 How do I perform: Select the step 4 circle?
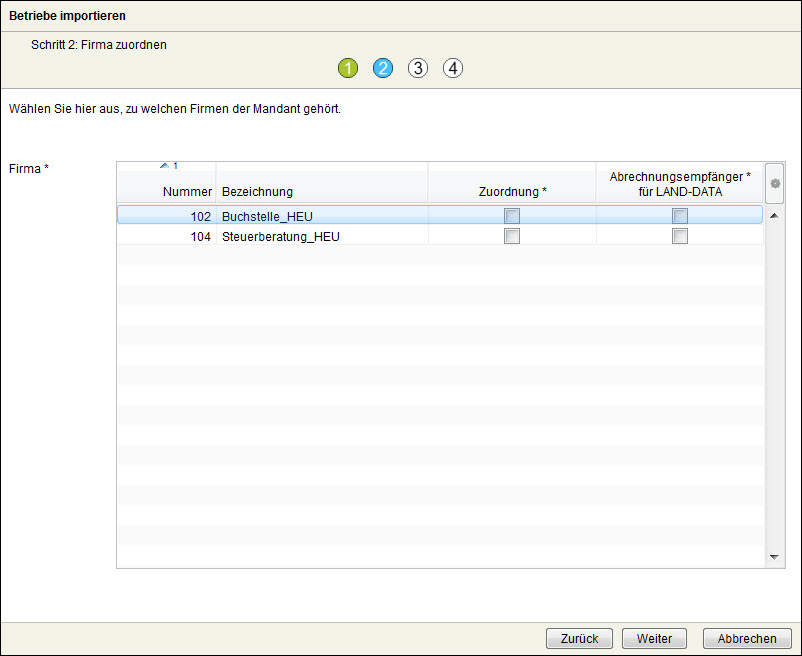pyautogui.click(x=453, y=68)
